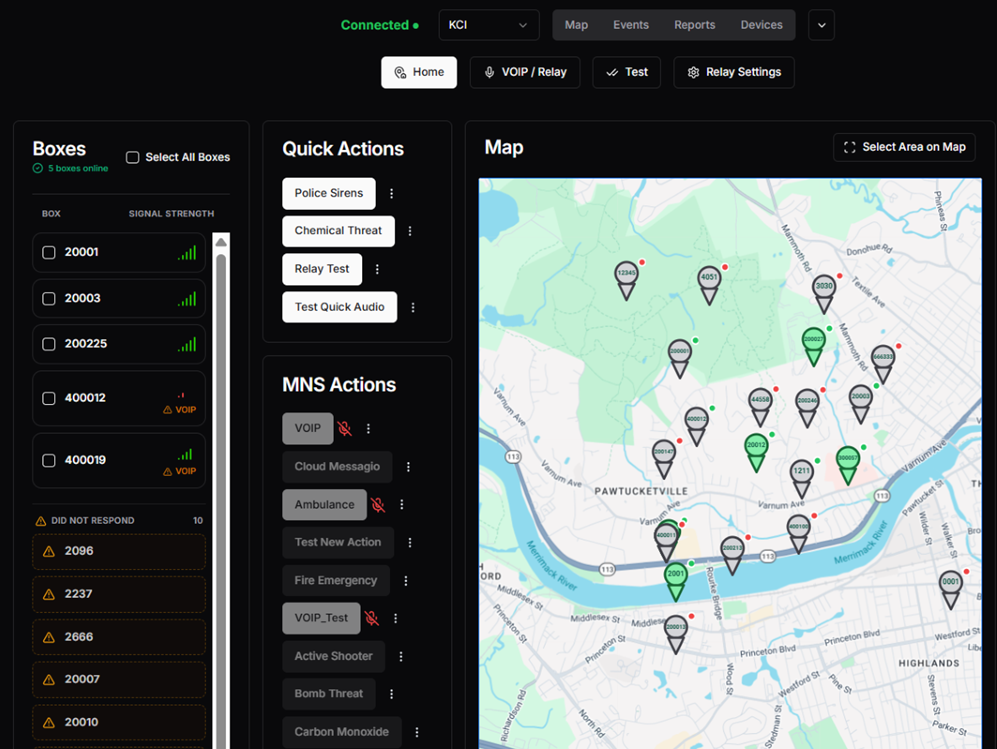Click the Test New Action button
The height and width of the screenshot is (749, 997).
[338, 542]
